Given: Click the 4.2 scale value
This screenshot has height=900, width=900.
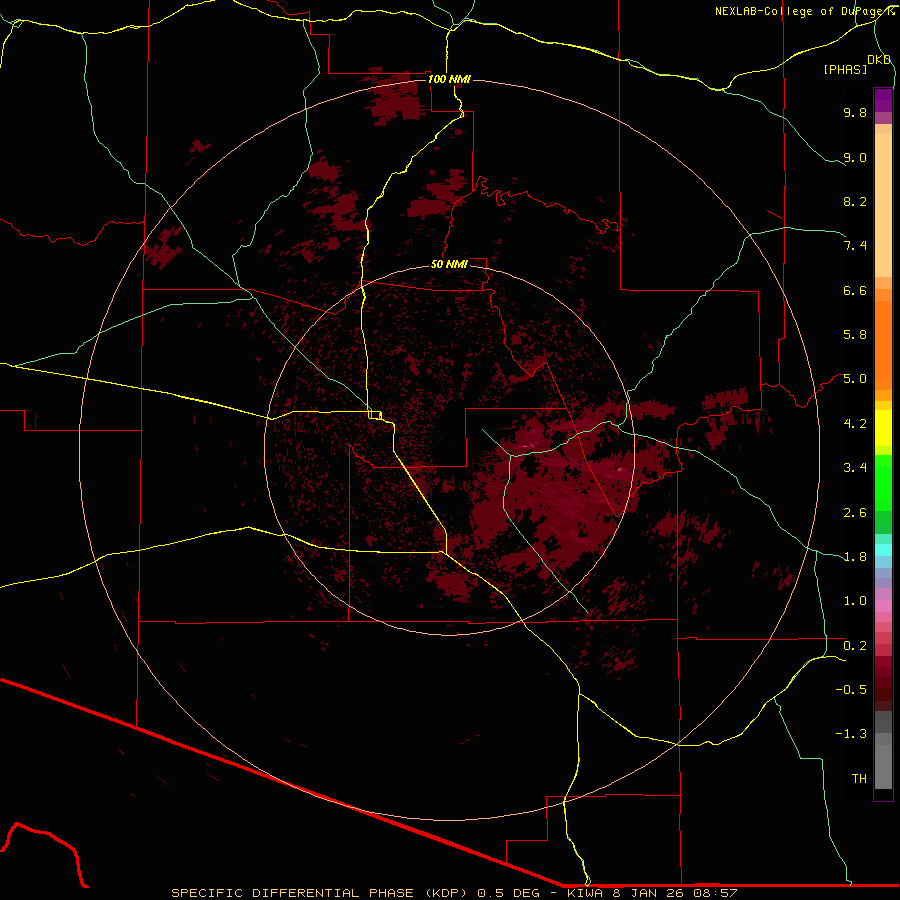Looking at the screenshot, I should point(855,424).
